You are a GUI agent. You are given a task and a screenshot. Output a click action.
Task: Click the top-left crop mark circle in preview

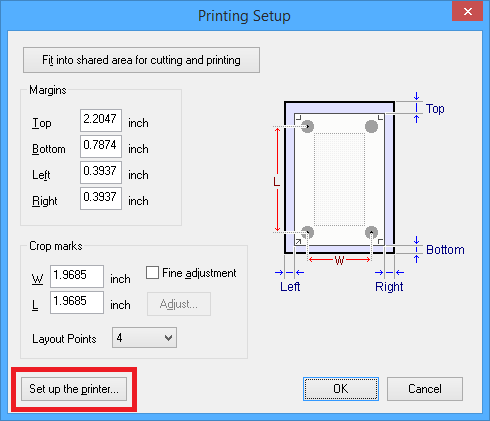click(307, 126)
